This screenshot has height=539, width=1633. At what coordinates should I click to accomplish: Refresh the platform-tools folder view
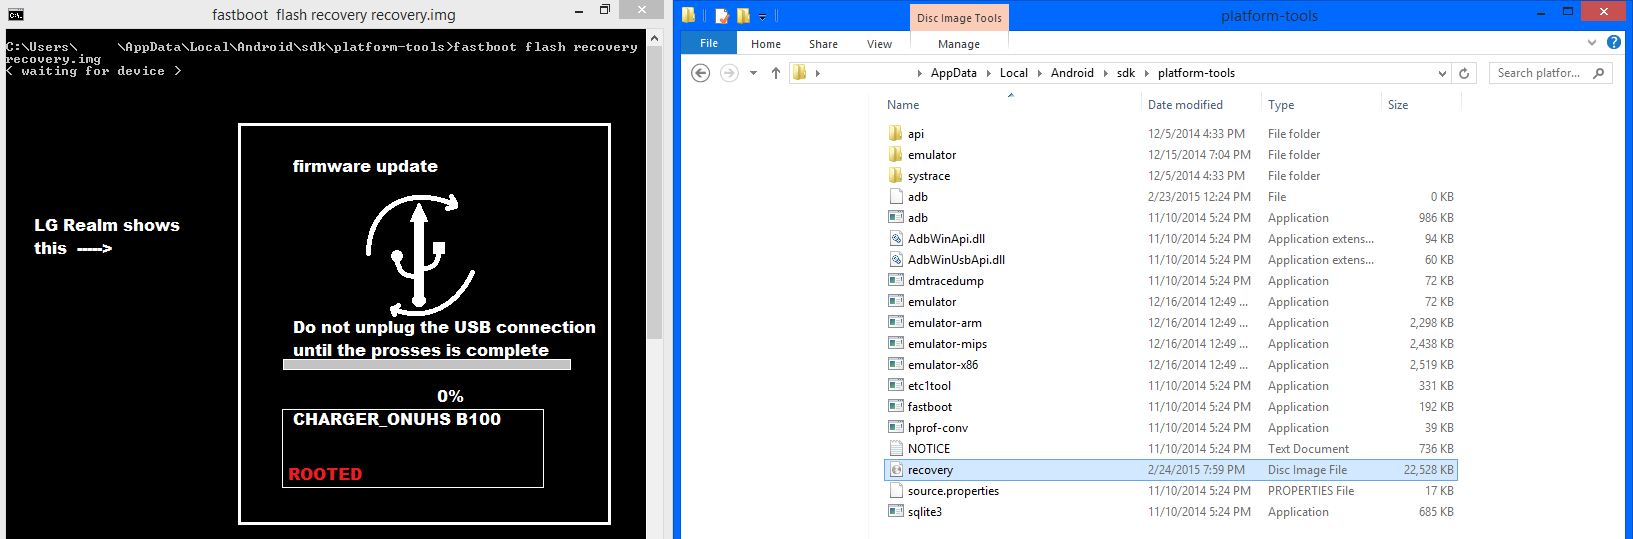(1464, 73)
